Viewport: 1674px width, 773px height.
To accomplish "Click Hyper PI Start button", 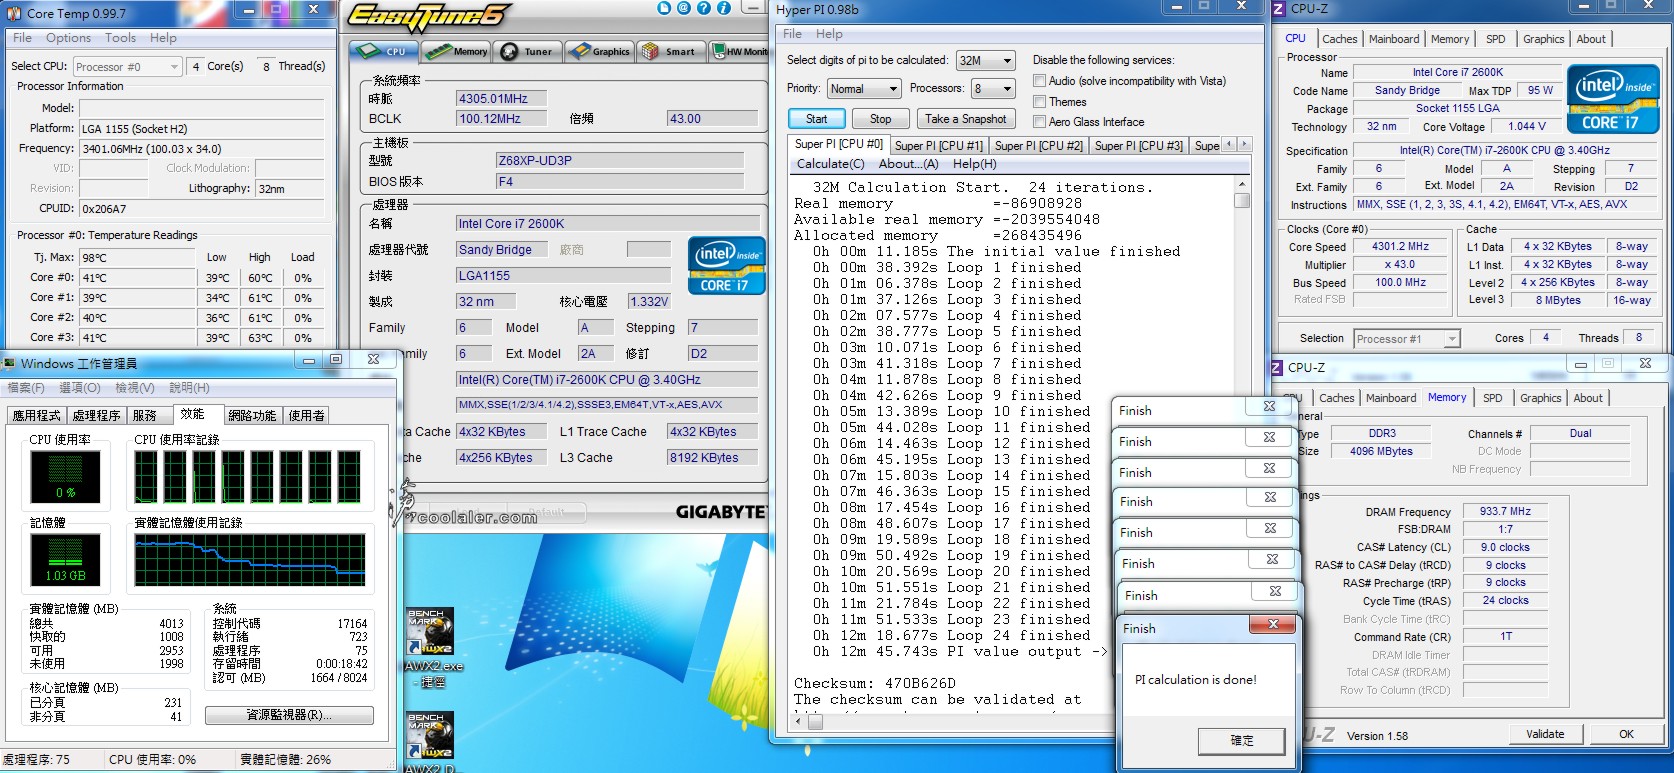I will tap(817, 119).
